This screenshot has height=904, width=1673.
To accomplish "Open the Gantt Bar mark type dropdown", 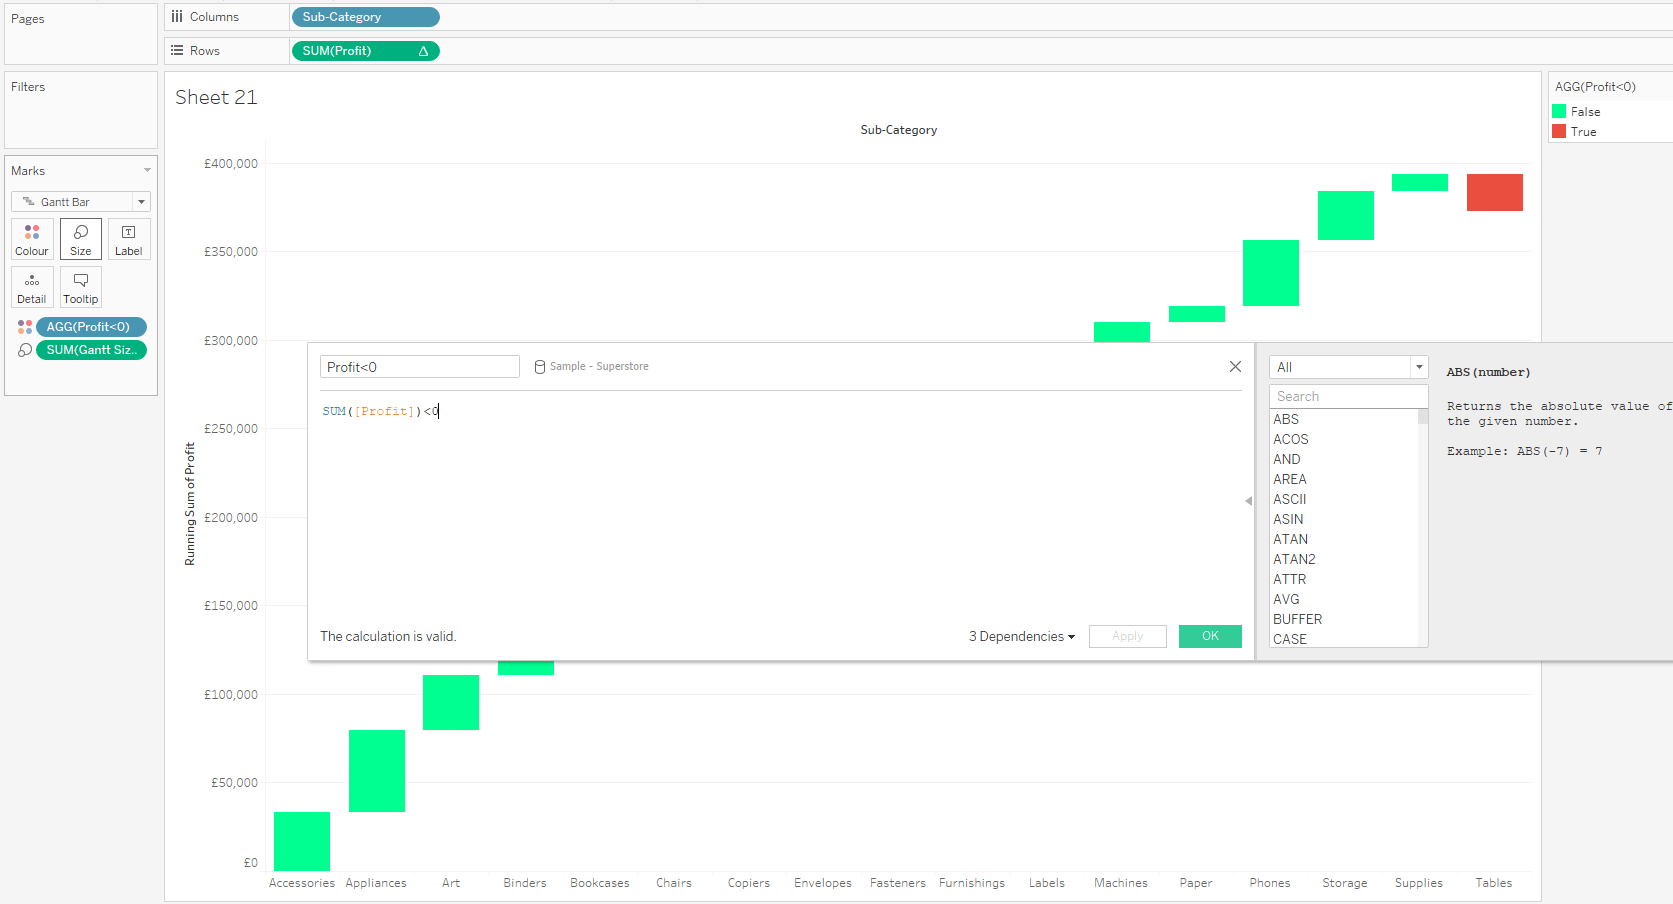I will pos(141,201).
